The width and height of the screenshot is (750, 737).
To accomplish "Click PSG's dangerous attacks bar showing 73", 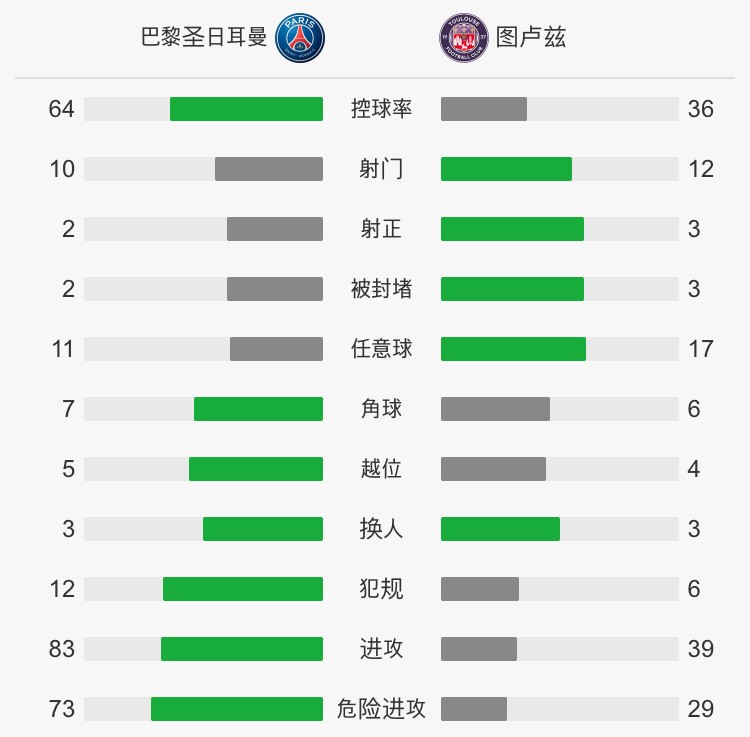I will 237,709.
